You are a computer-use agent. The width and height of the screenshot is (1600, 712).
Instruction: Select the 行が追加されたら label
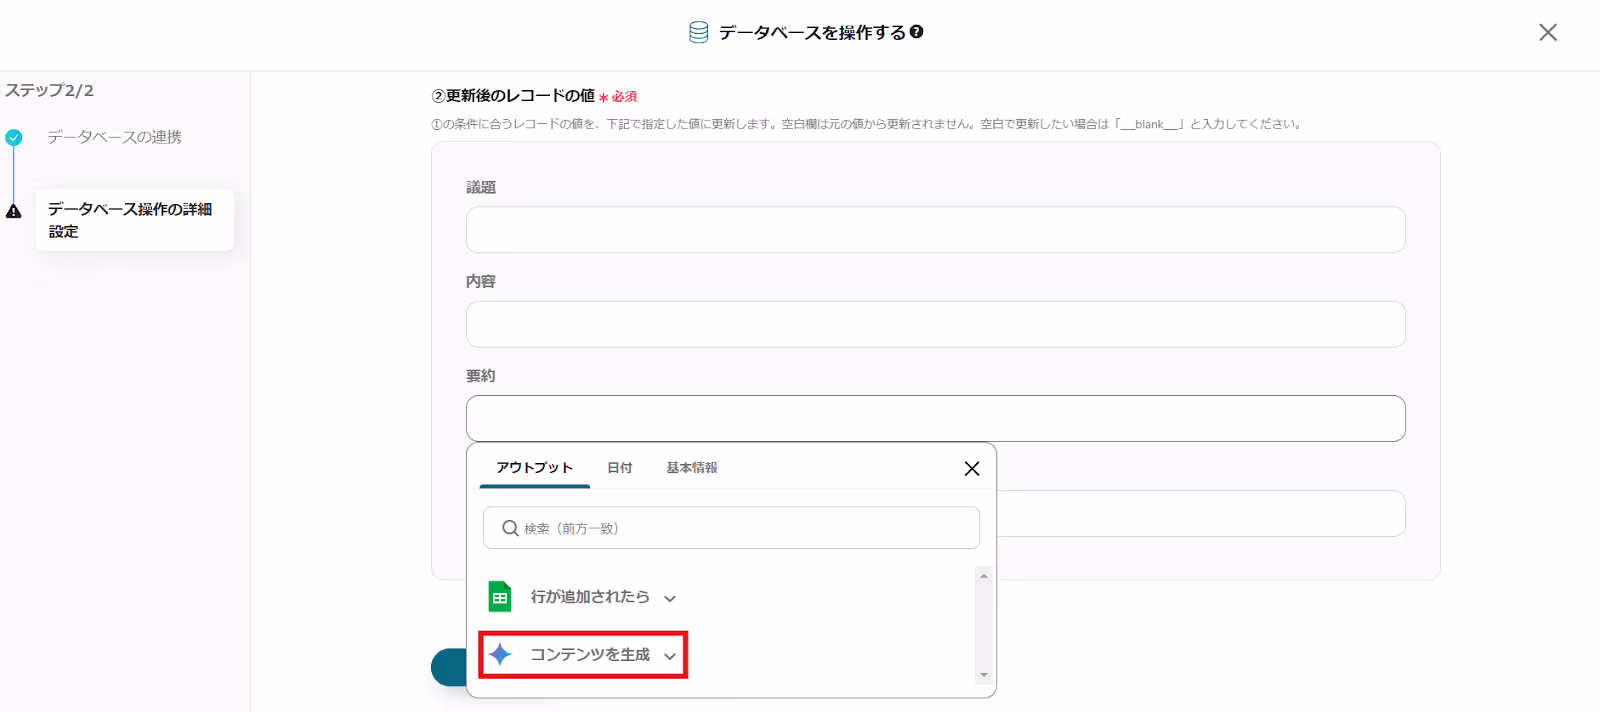590,597
